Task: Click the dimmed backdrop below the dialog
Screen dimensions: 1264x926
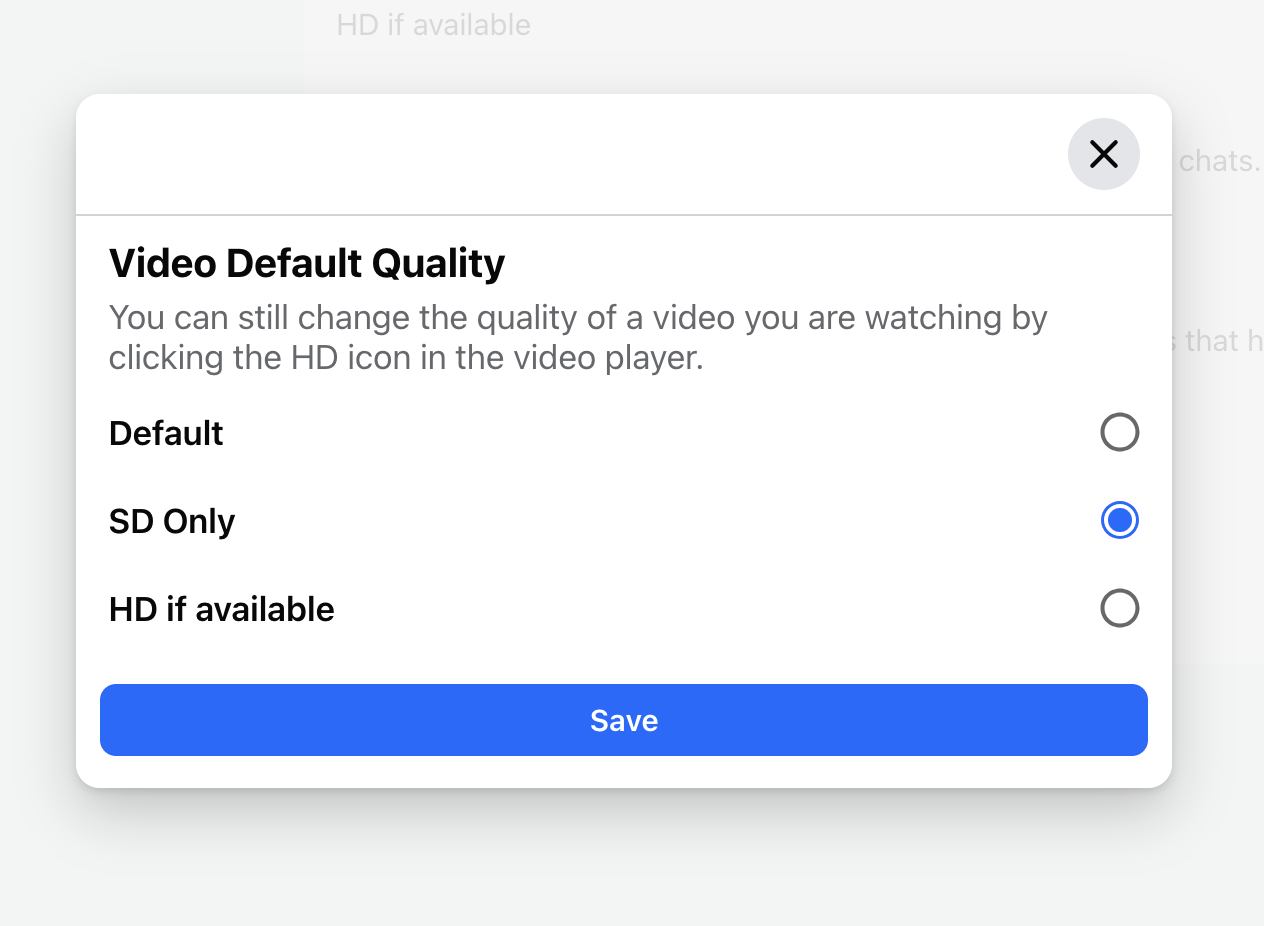Action: pyautogui.click(x=624, y=860)
